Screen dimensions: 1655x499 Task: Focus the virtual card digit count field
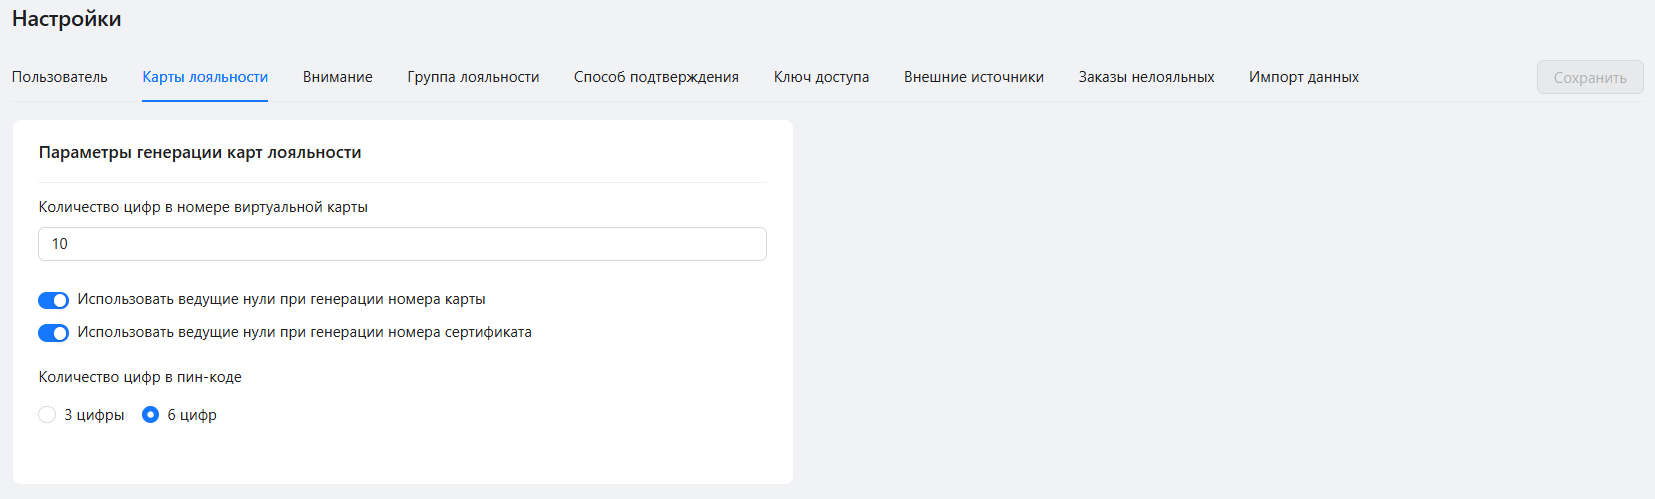[402, 244]
